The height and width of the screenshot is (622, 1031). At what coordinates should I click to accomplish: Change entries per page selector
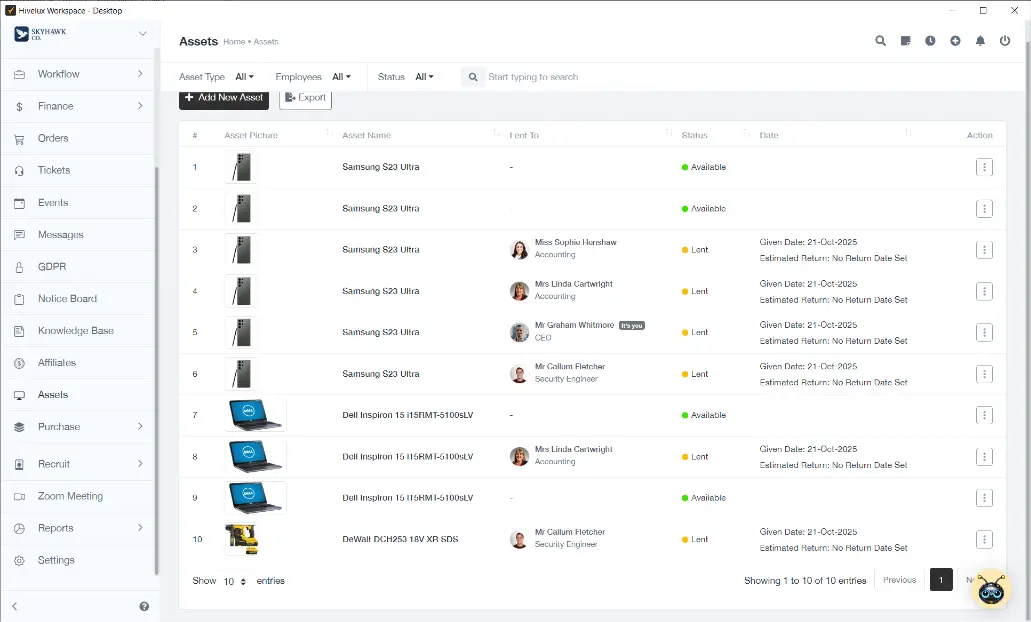[x=234, y=581]
